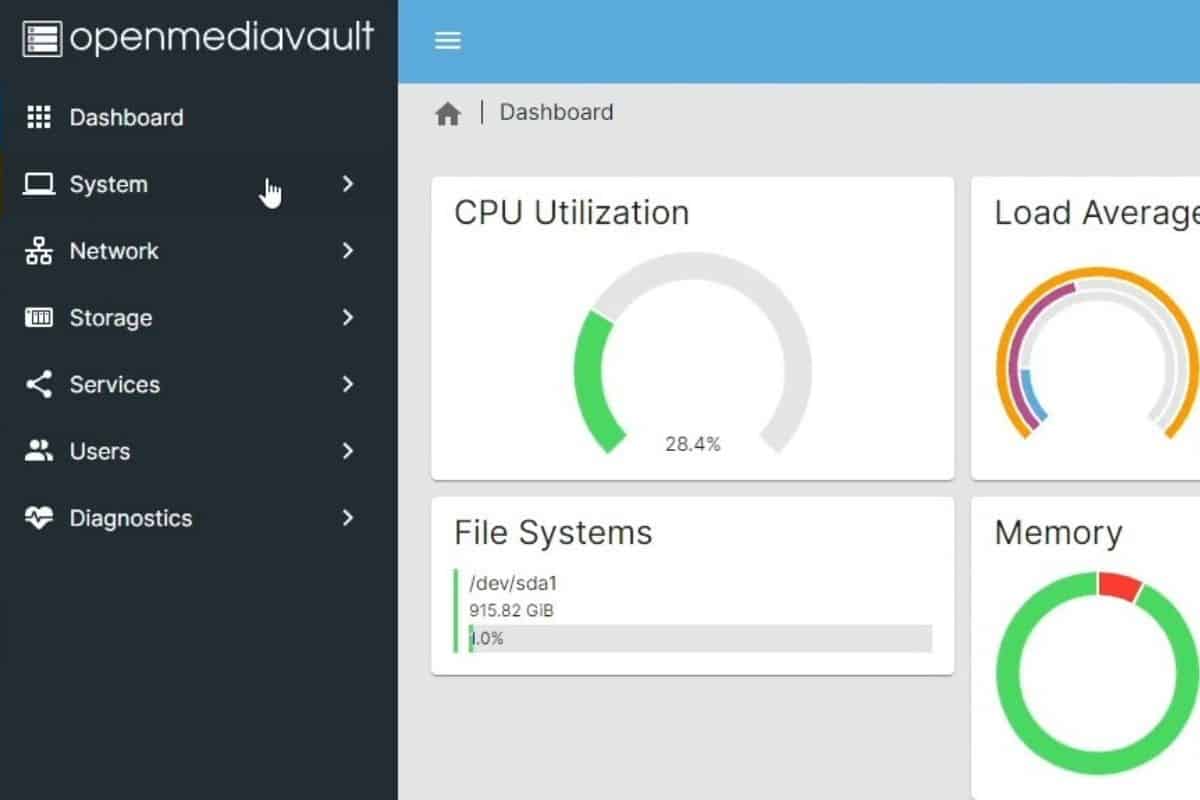
Task: Expand the Diagnostics section
Action: point(348,518)
